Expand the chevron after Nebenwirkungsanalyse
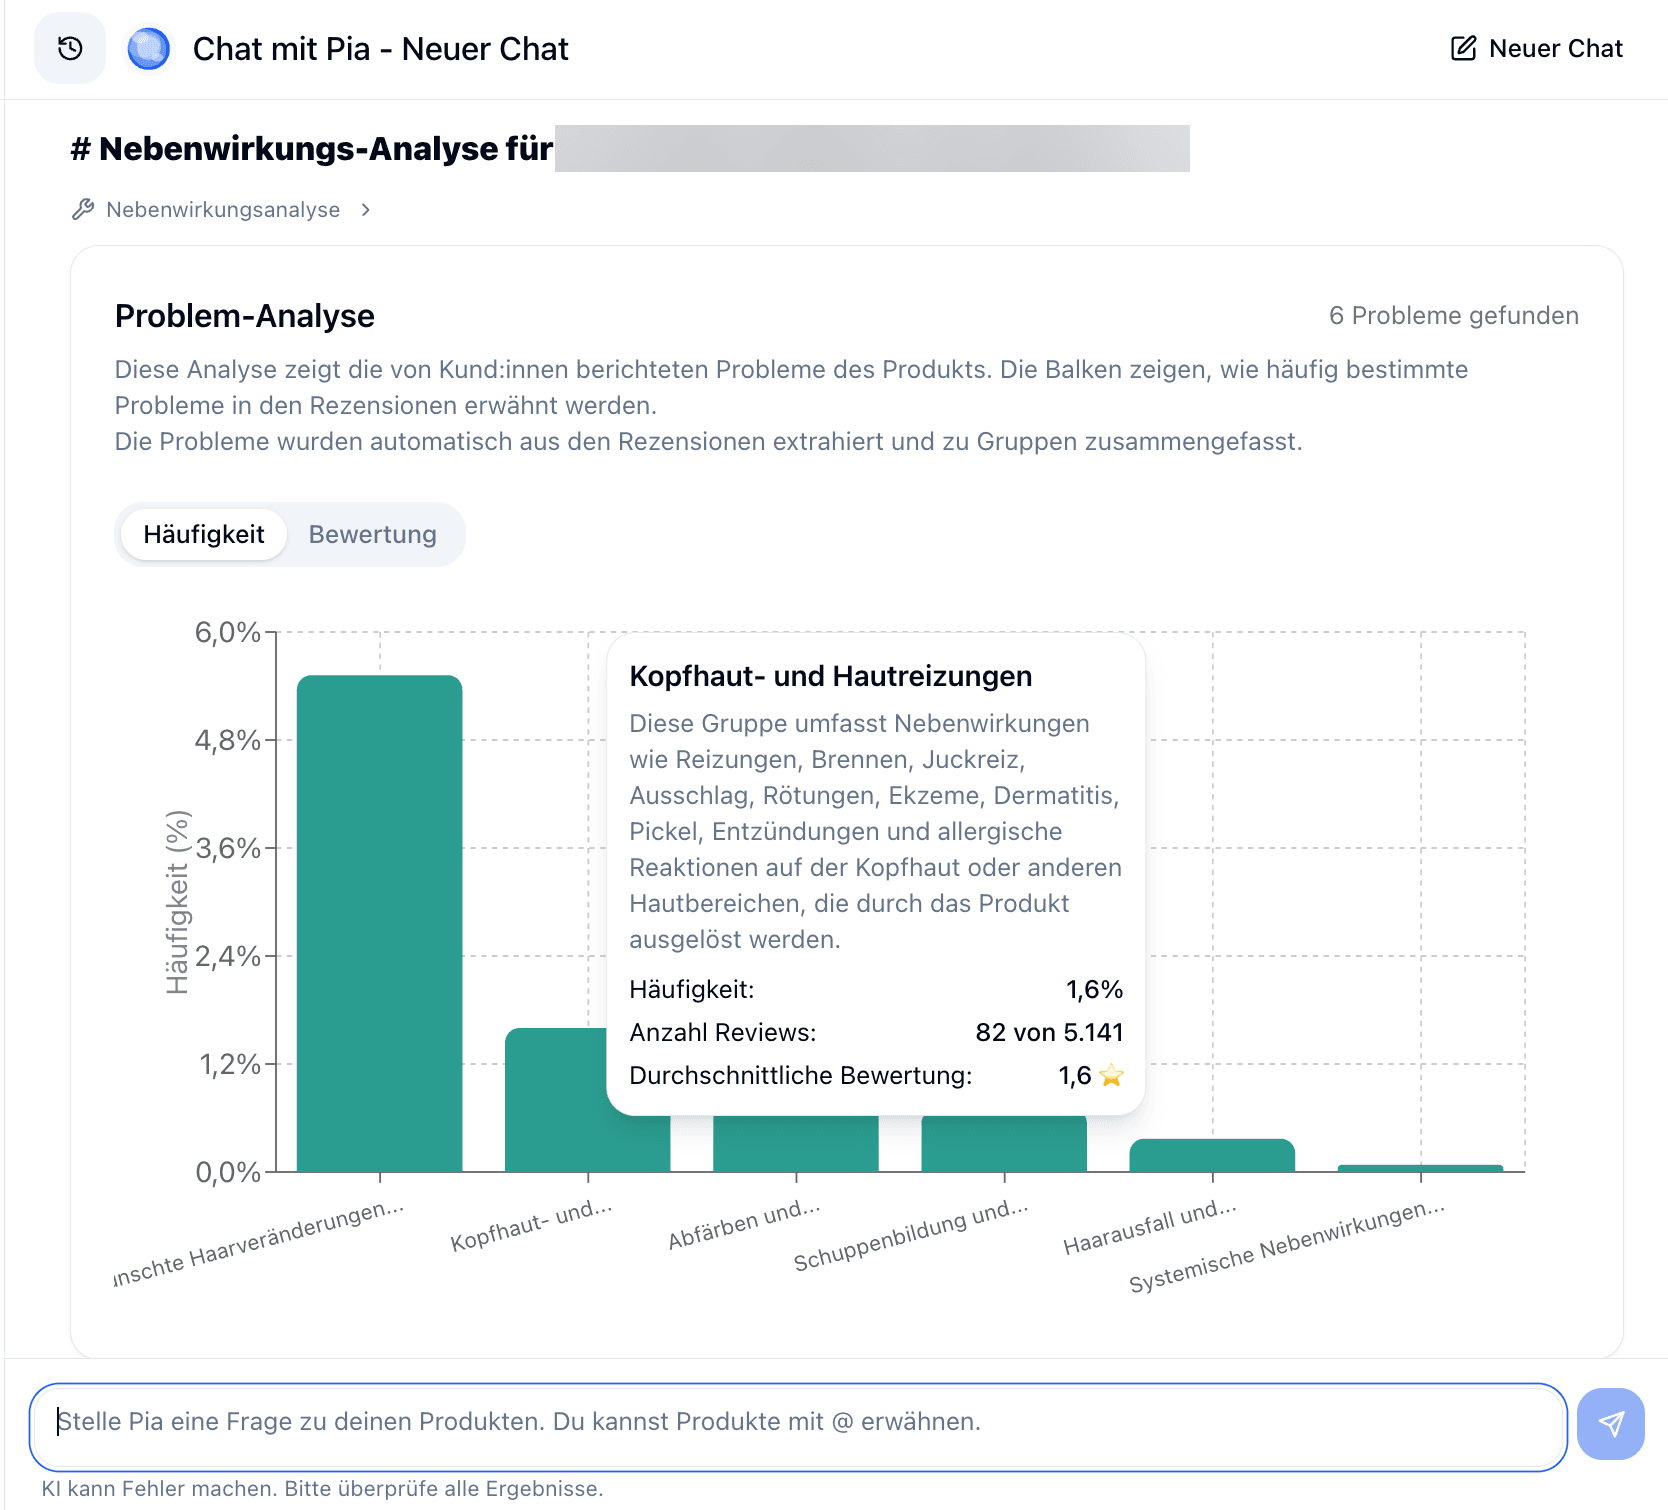The width and height of the screenshot is (1668, 1510). coord(365,210)
